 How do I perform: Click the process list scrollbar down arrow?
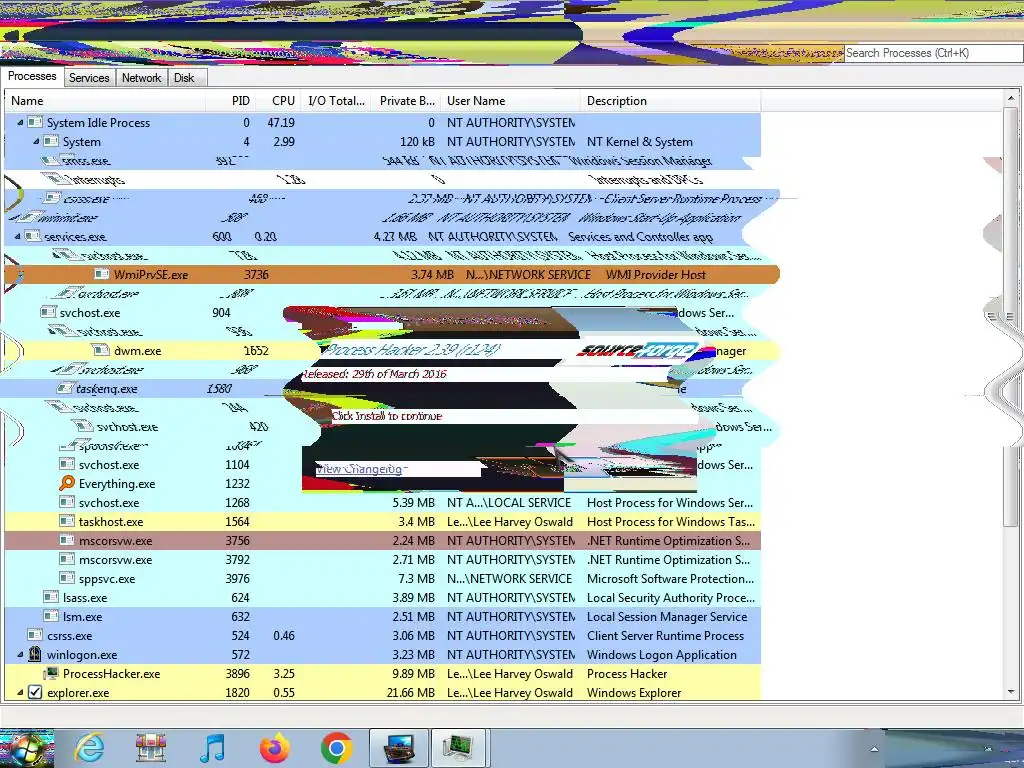click(x=1011, y=692)
